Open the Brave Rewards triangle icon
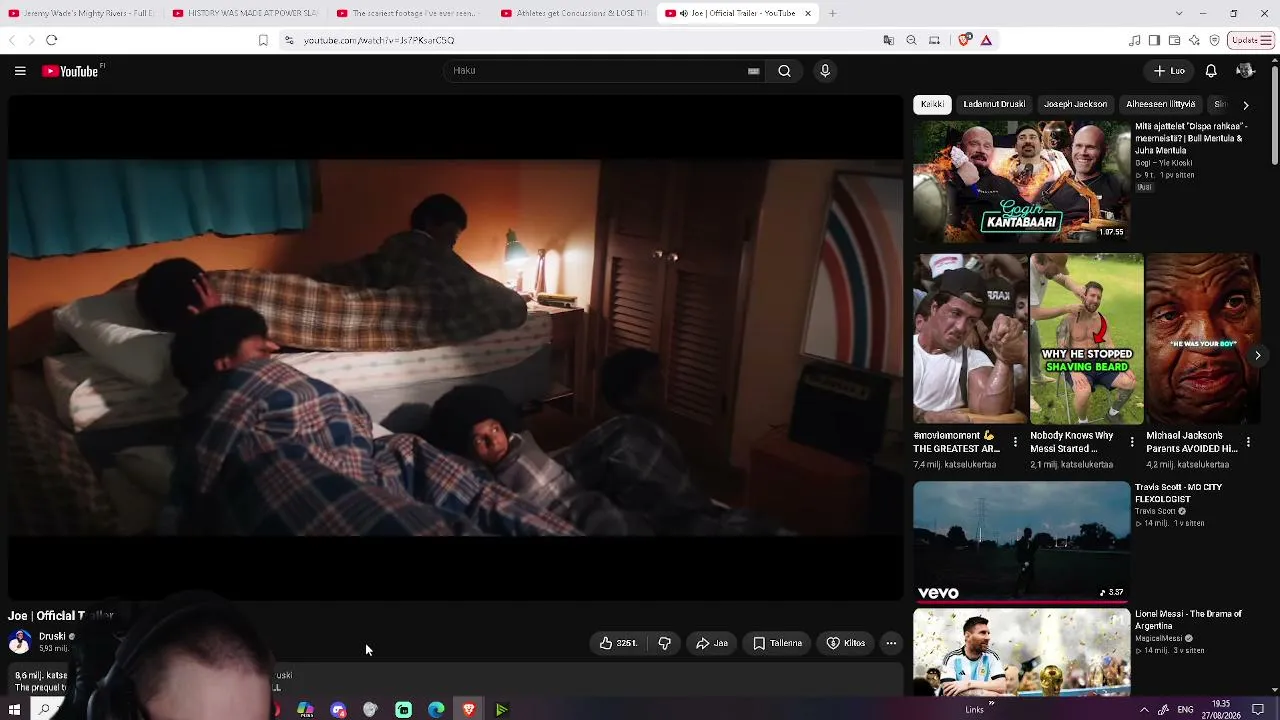Viewport: 1280px width, 720px height. [986, 40]
